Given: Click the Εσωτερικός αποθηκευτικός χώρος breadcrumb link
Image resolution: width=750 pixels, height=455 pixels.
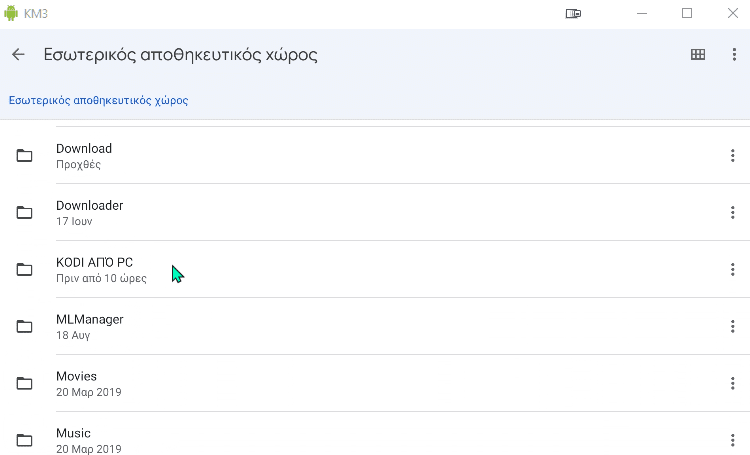Looking at the screenshot, I should [99, 100].
